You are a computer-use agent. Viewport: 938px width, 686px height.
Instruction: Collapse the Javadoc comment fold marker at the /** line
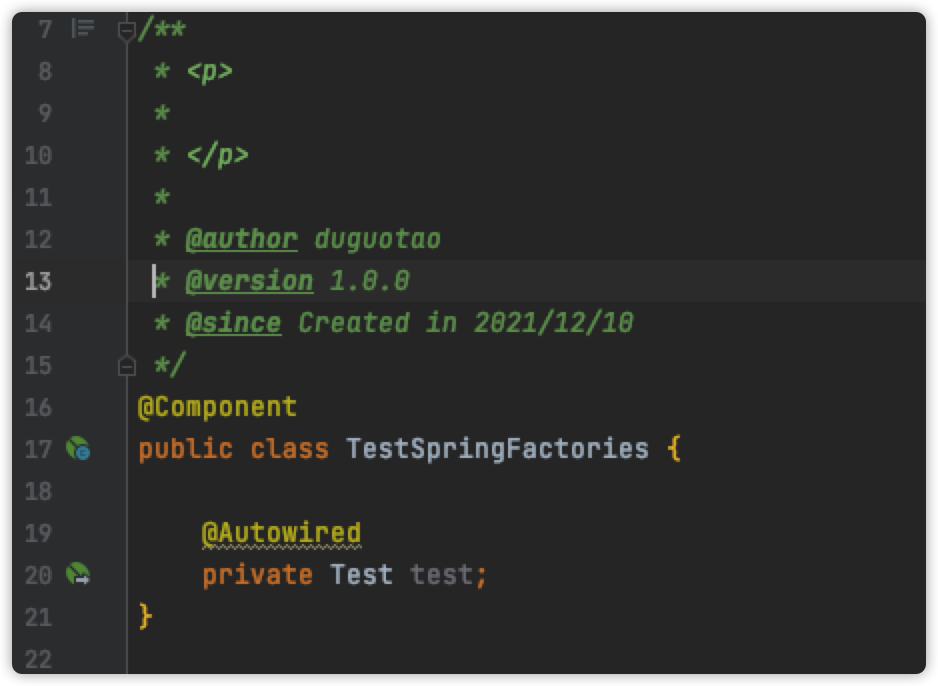[x=126, y=29]
